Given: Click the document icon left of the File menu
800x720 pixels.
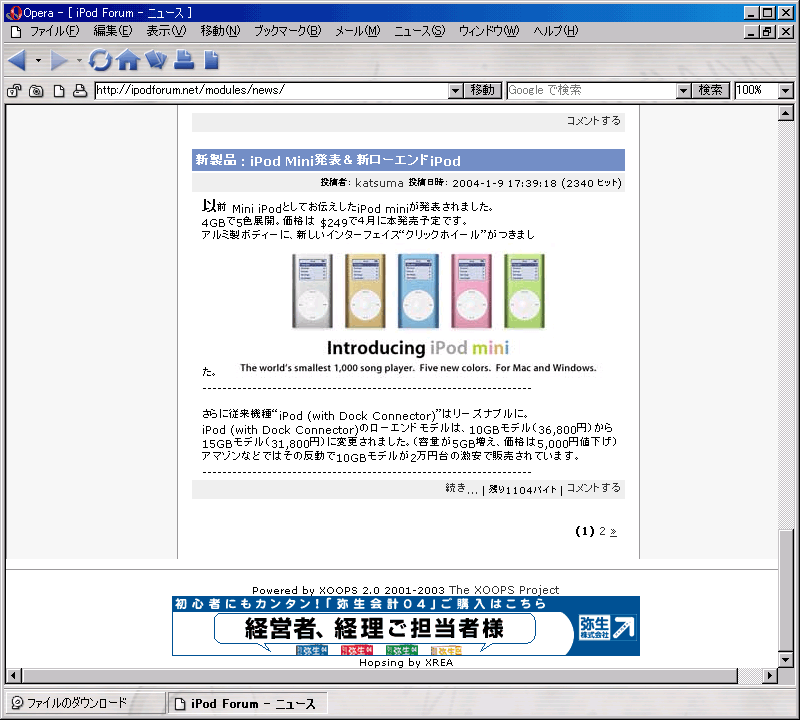Looking at the screenshot, I should point(16,32).
